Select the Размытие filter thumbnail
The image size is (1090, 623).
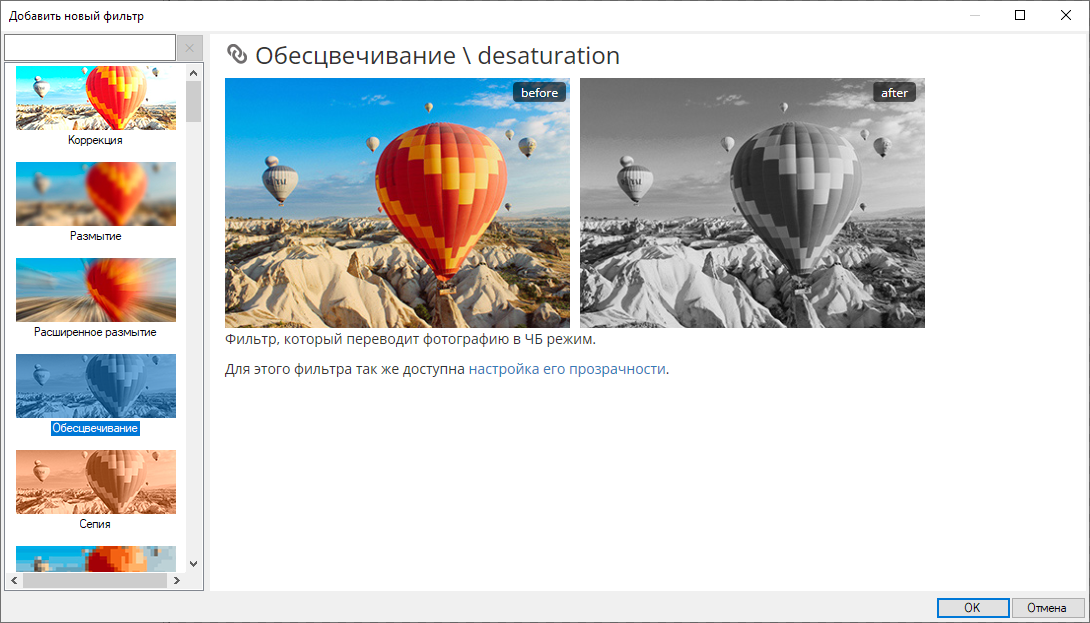96,194
